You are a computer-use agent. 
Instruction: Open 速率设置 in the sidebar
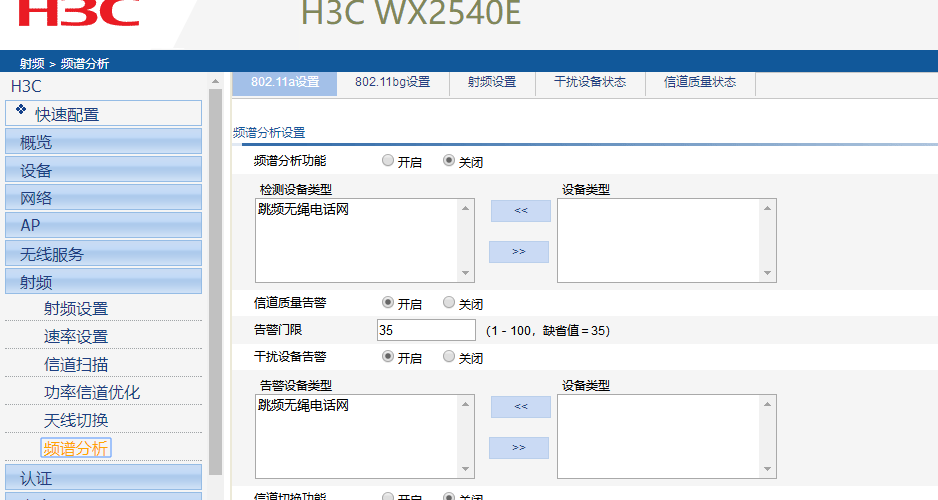point(76,337)
